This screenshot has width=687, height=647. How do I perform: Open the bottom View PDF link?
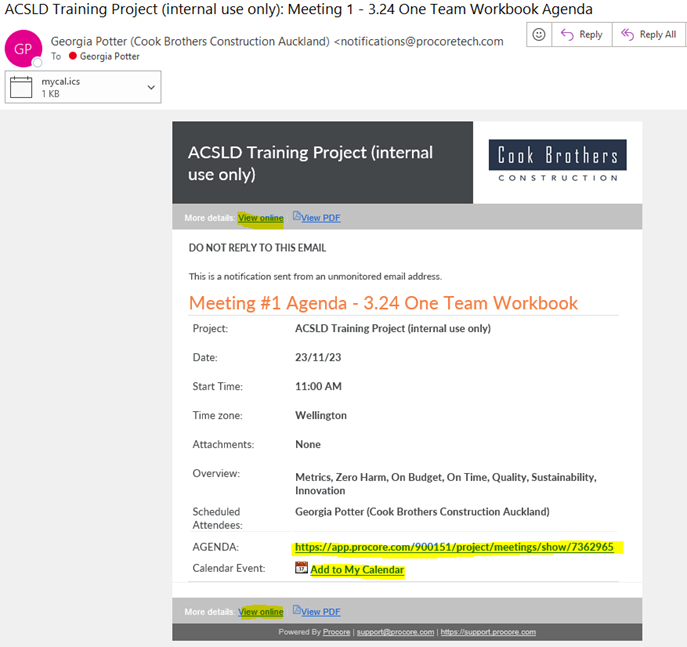[321, 612]
